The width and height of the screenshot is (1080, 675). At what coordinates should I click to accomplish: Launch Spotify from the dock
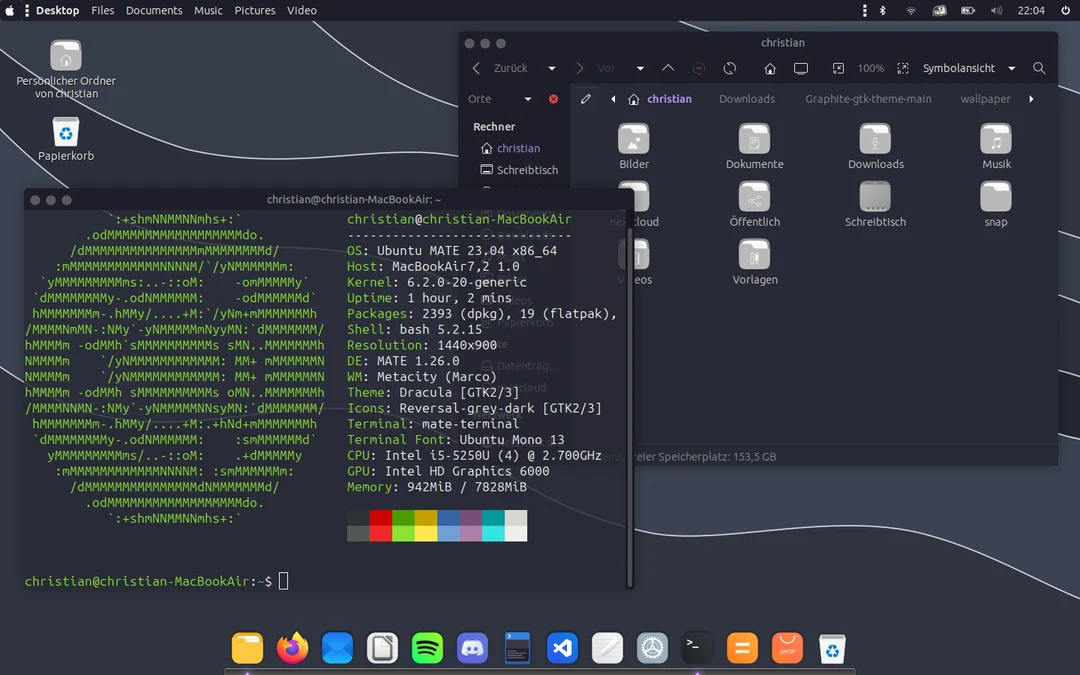pyautogui.click(x=427, y=648)
